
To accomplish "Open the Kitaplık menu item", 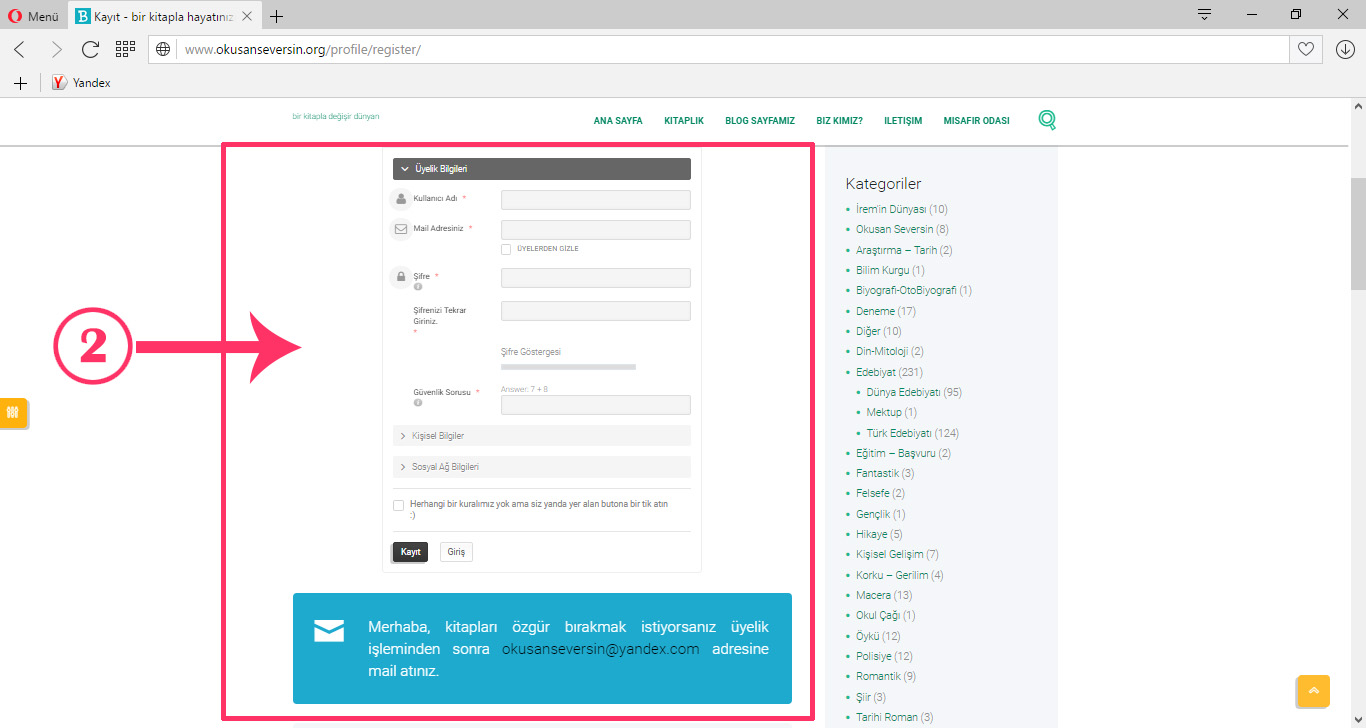I will click(x=684, y=121).
